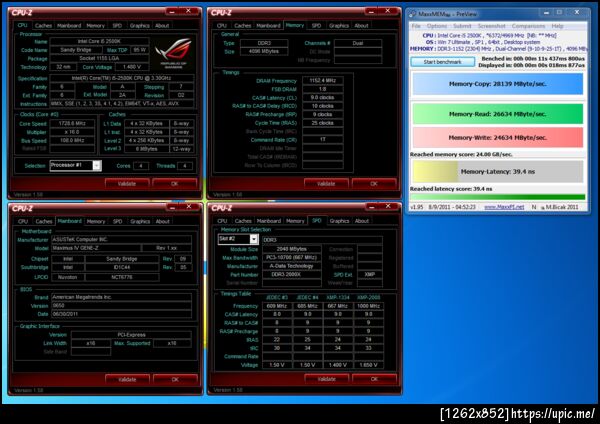Select the part number DDR3 2000X field
This screenshot has height=424, width=600.
[x=292, y=274]
